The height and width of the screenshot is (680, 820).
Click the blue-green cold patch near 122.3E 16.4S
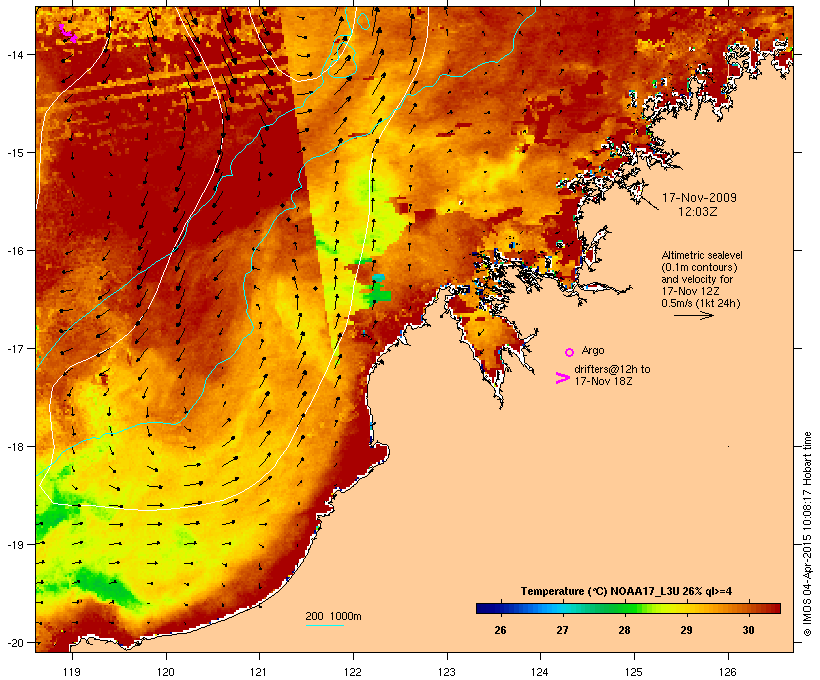click(x=378, y=288)
